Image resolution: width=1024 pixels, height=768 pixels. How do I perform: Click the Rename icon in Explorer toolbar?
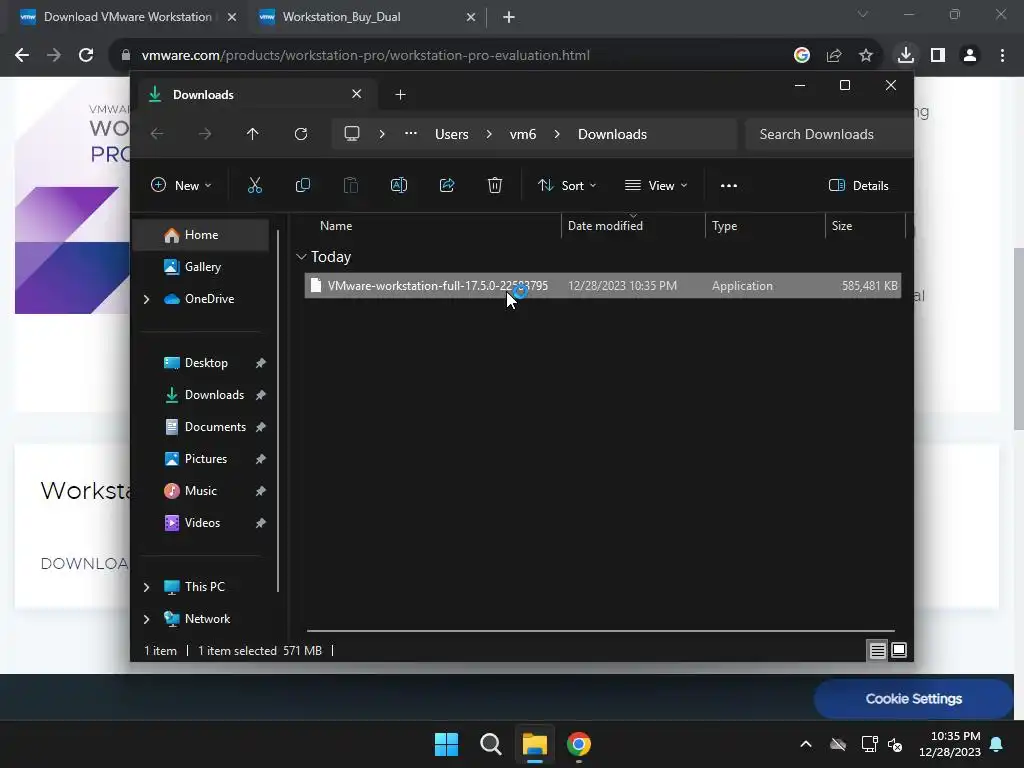tap(398, 185)
